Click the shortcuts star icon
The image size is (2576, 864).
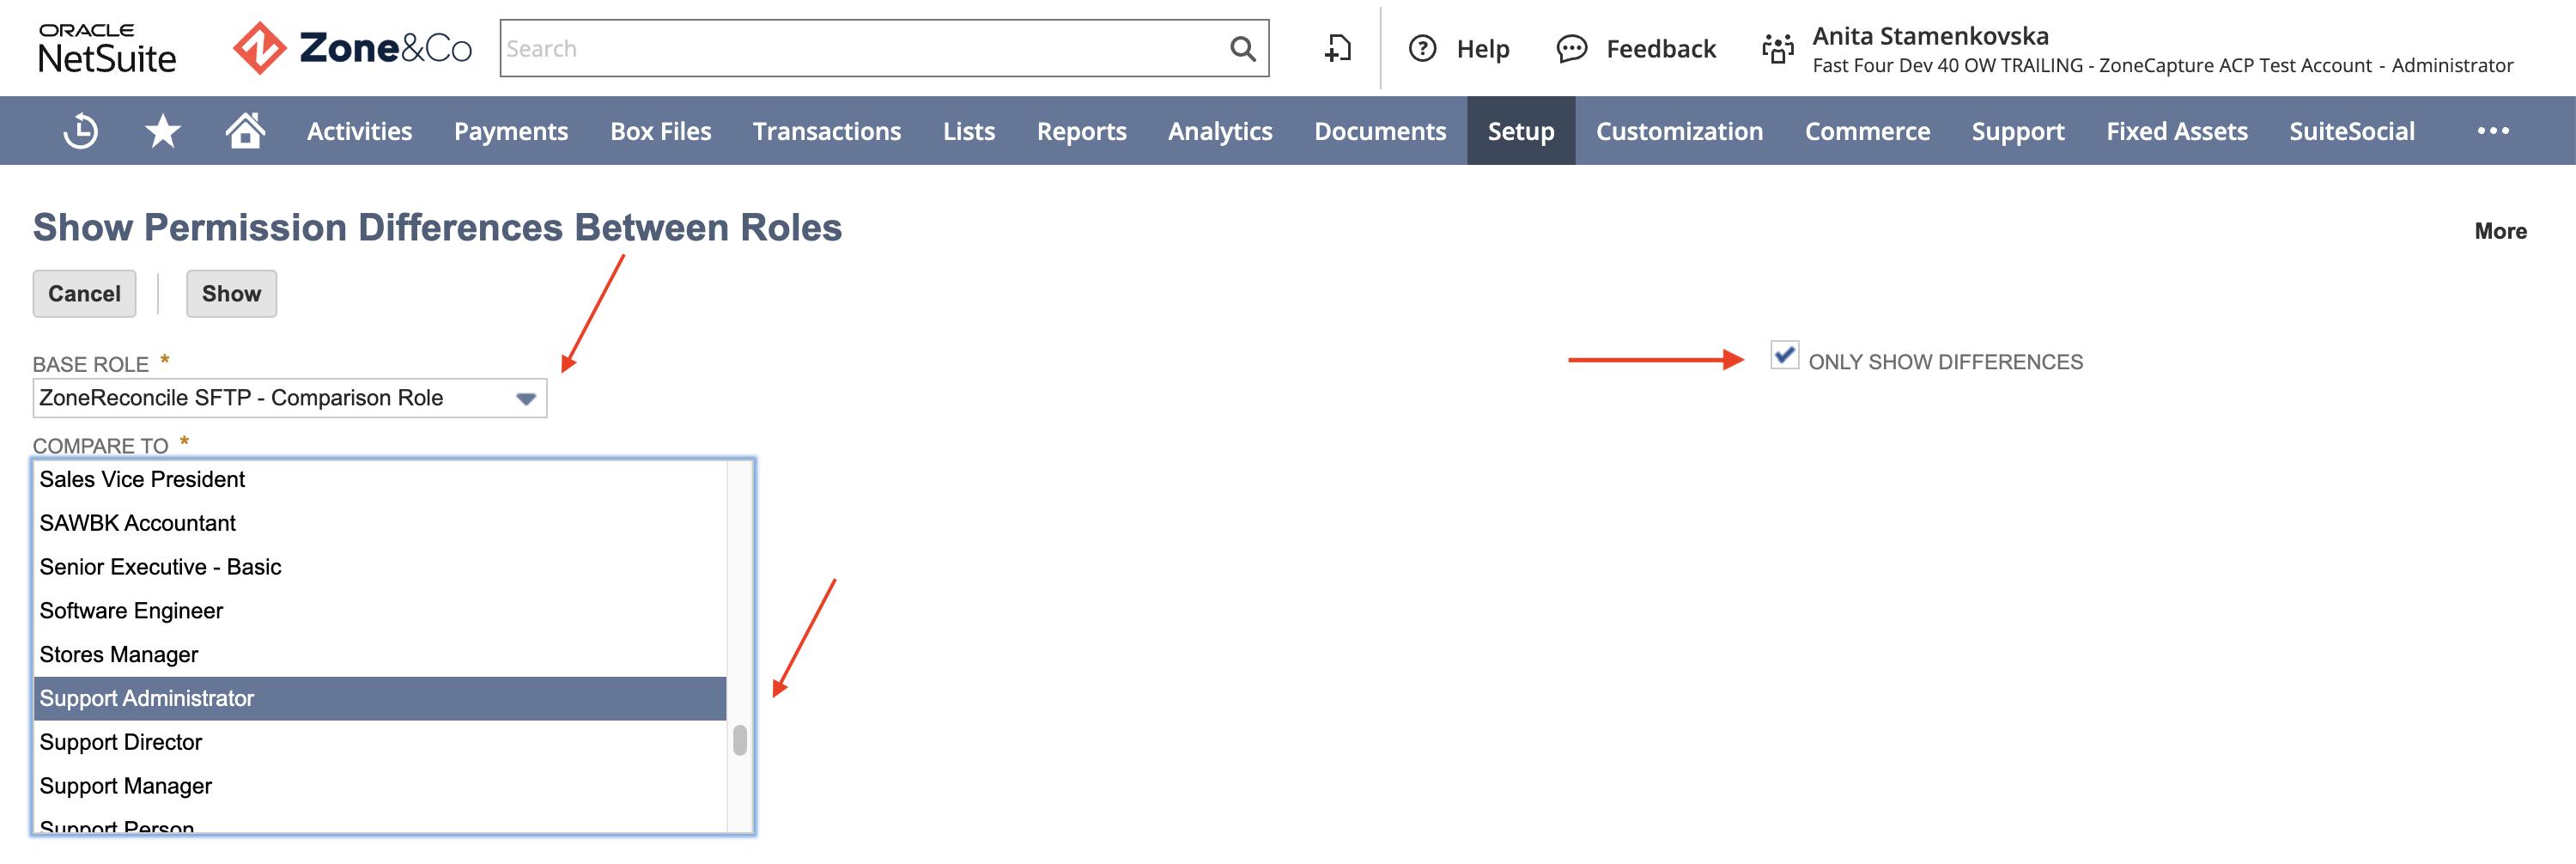click(161, 130)
